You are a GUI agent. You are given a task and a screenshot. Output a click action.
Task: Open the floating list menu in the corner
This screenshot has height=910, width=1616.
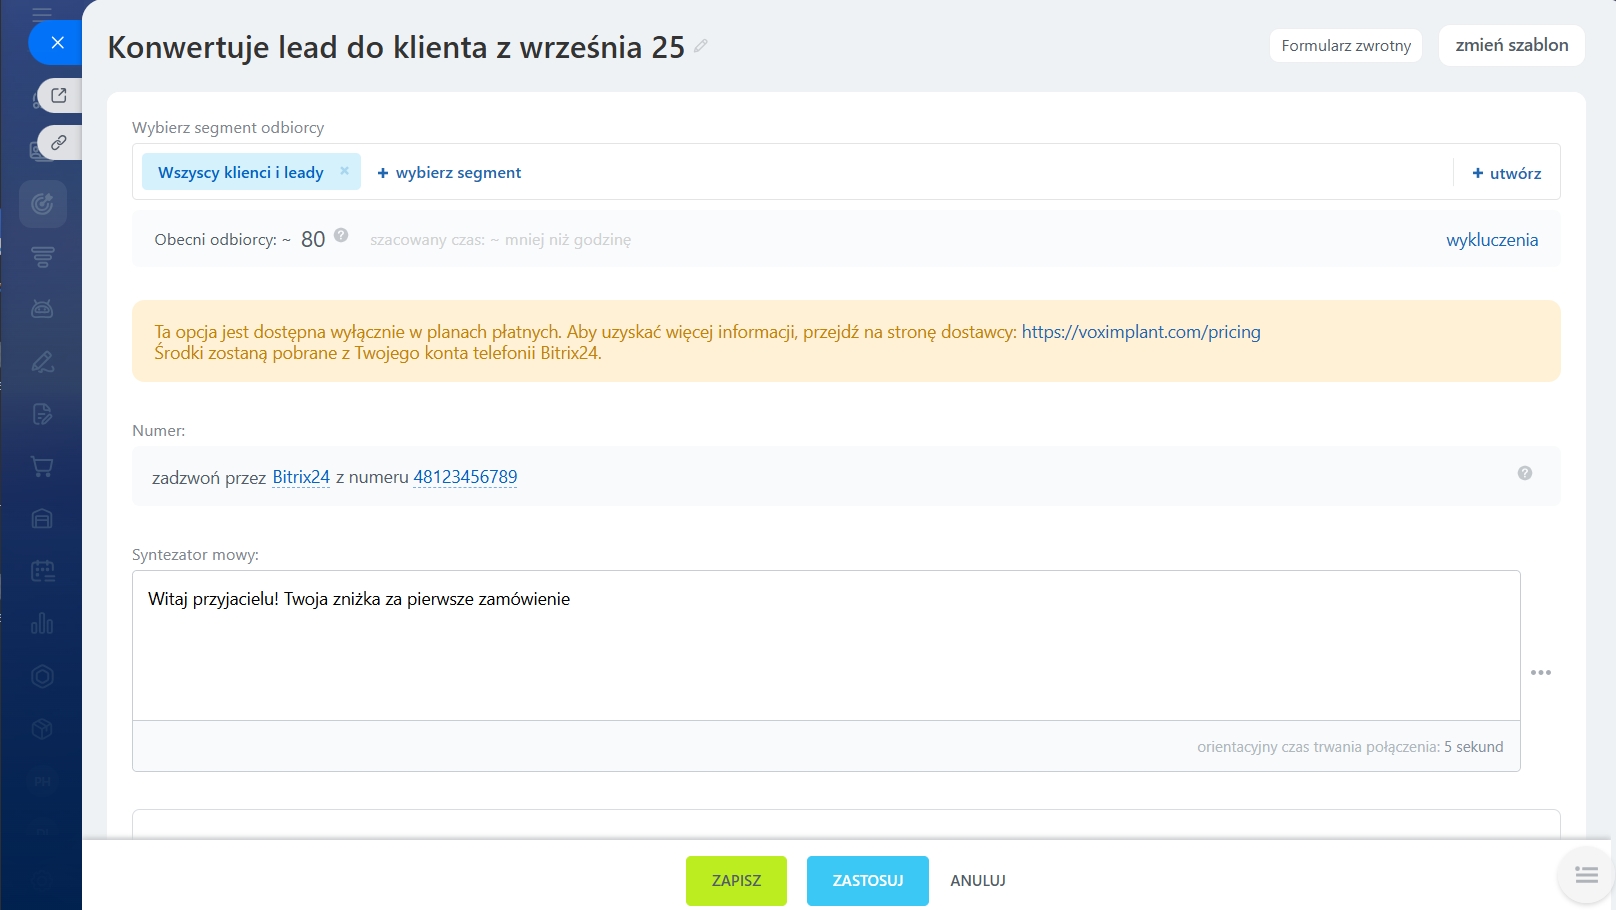point(1586,876)
